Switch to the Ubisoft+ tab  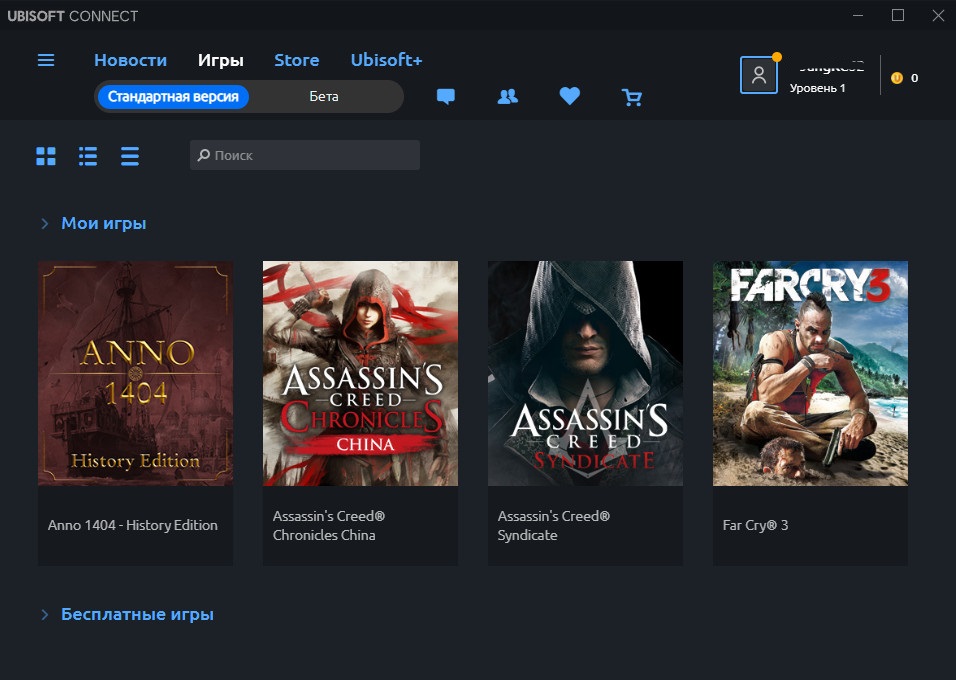[387, 60]
